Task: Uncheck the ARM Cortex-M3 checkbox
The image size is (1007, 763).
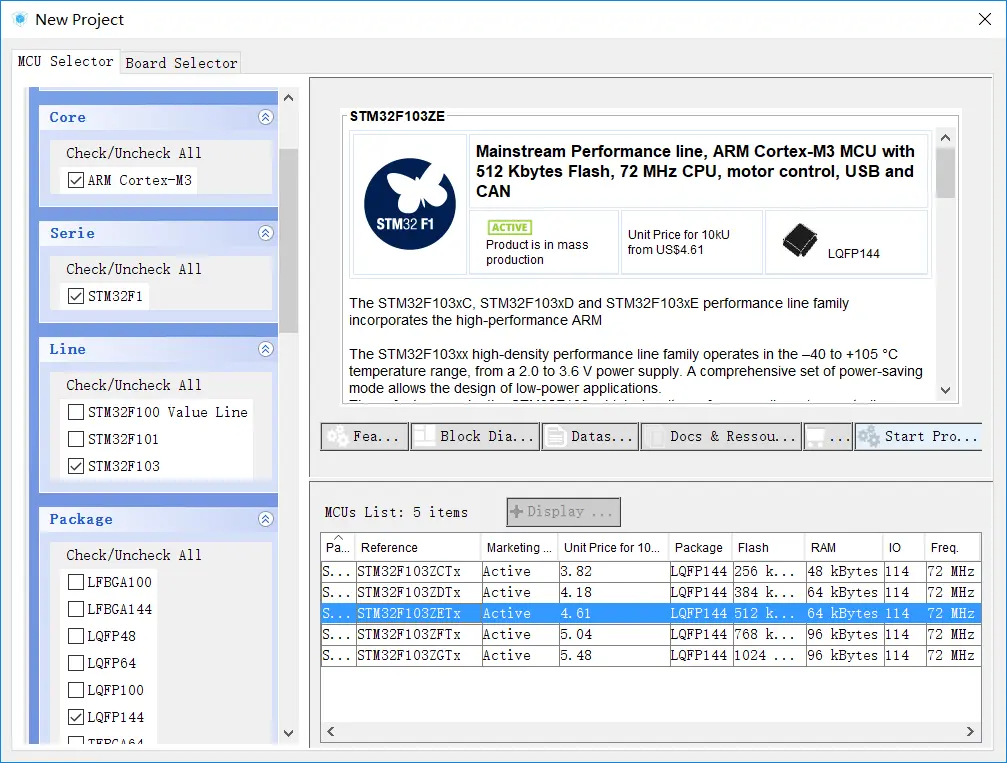Action: tap(76, 180)
